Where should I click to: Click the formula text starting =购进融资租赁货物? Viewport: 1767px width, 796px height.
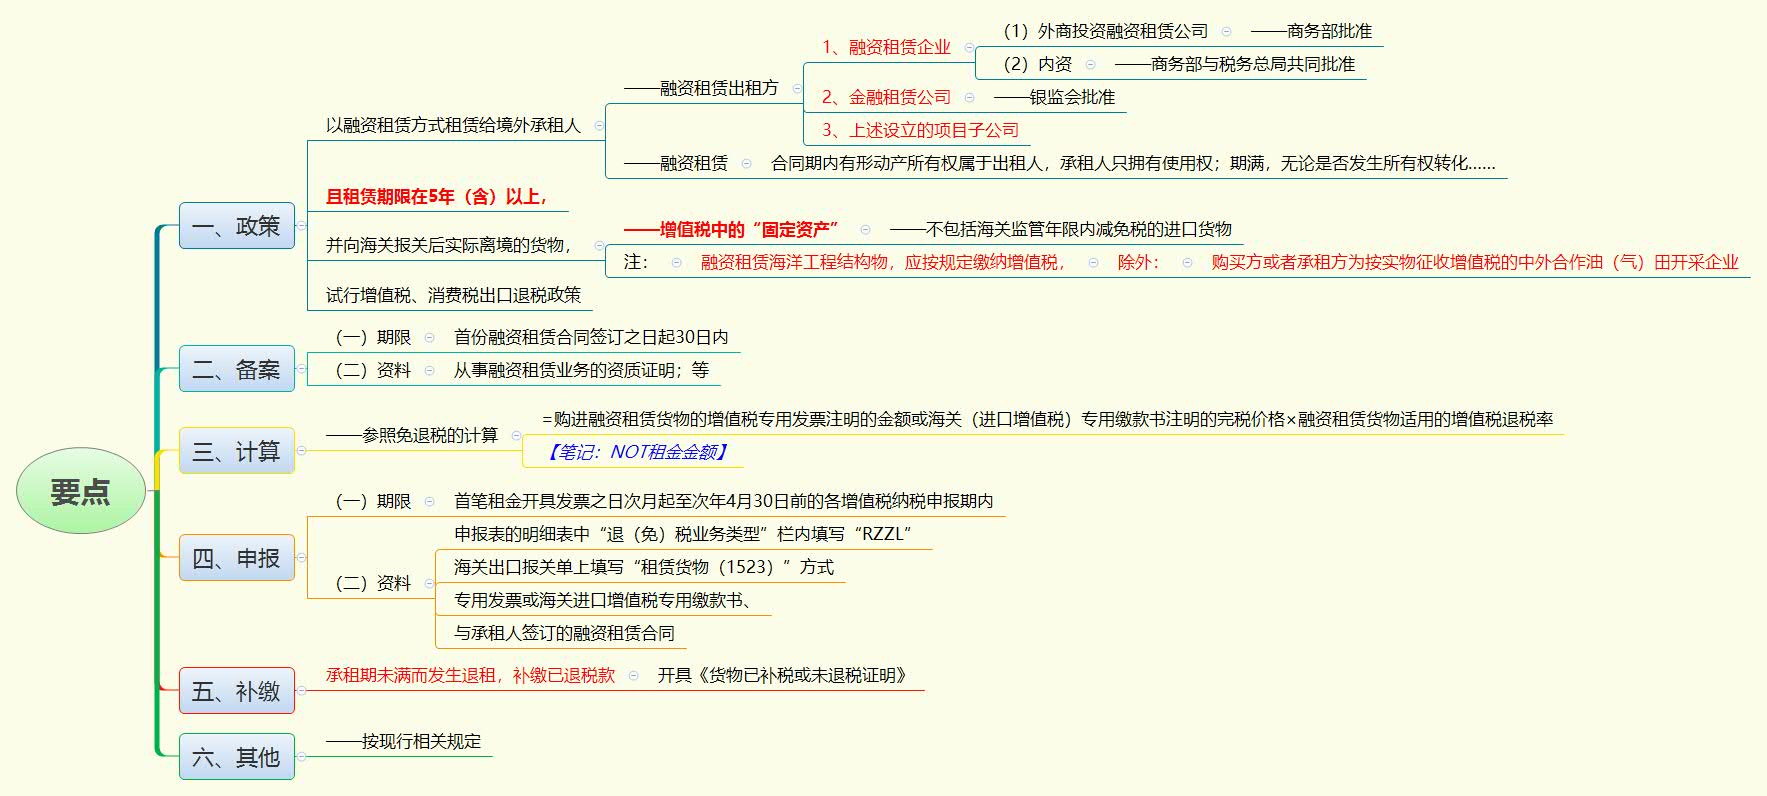1048,419
